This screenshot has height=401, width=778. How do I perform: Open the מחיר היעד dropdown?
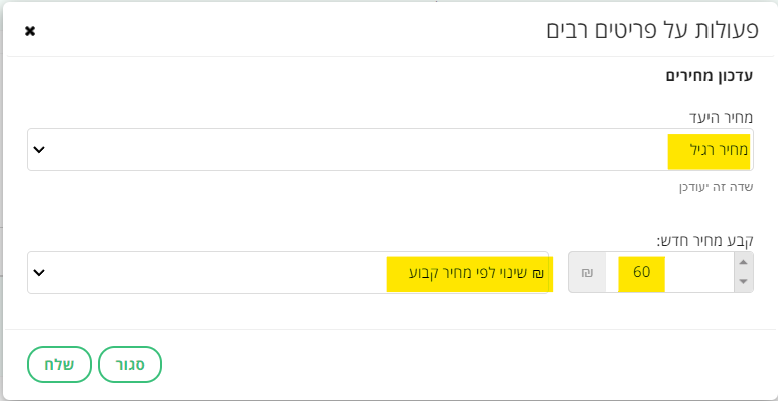click(390, 150)
